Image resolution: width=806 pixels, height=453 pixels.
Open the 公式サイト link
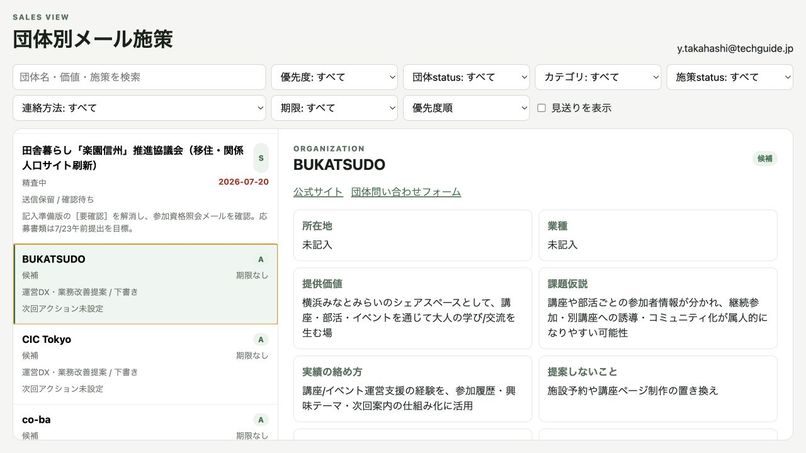tap(318, 192)
